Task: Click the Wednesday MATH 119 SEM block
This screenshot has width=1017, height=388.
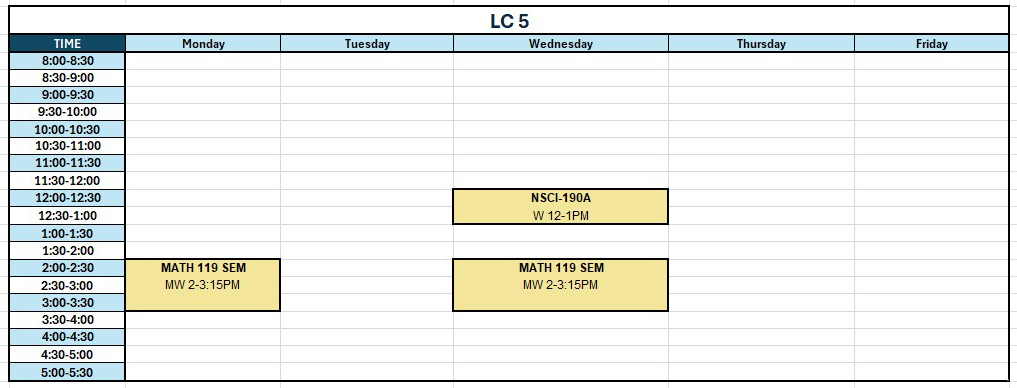Action: click(560, 285)
